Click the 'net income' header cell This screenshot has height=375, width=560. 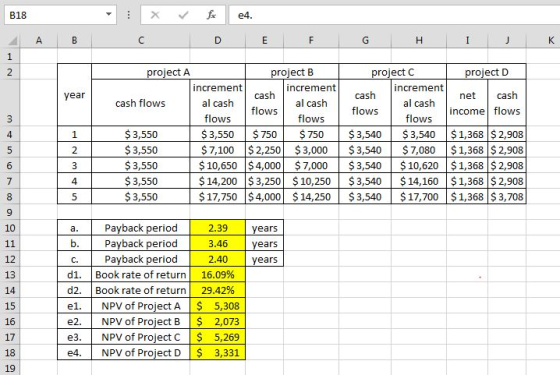pos(467,103)
